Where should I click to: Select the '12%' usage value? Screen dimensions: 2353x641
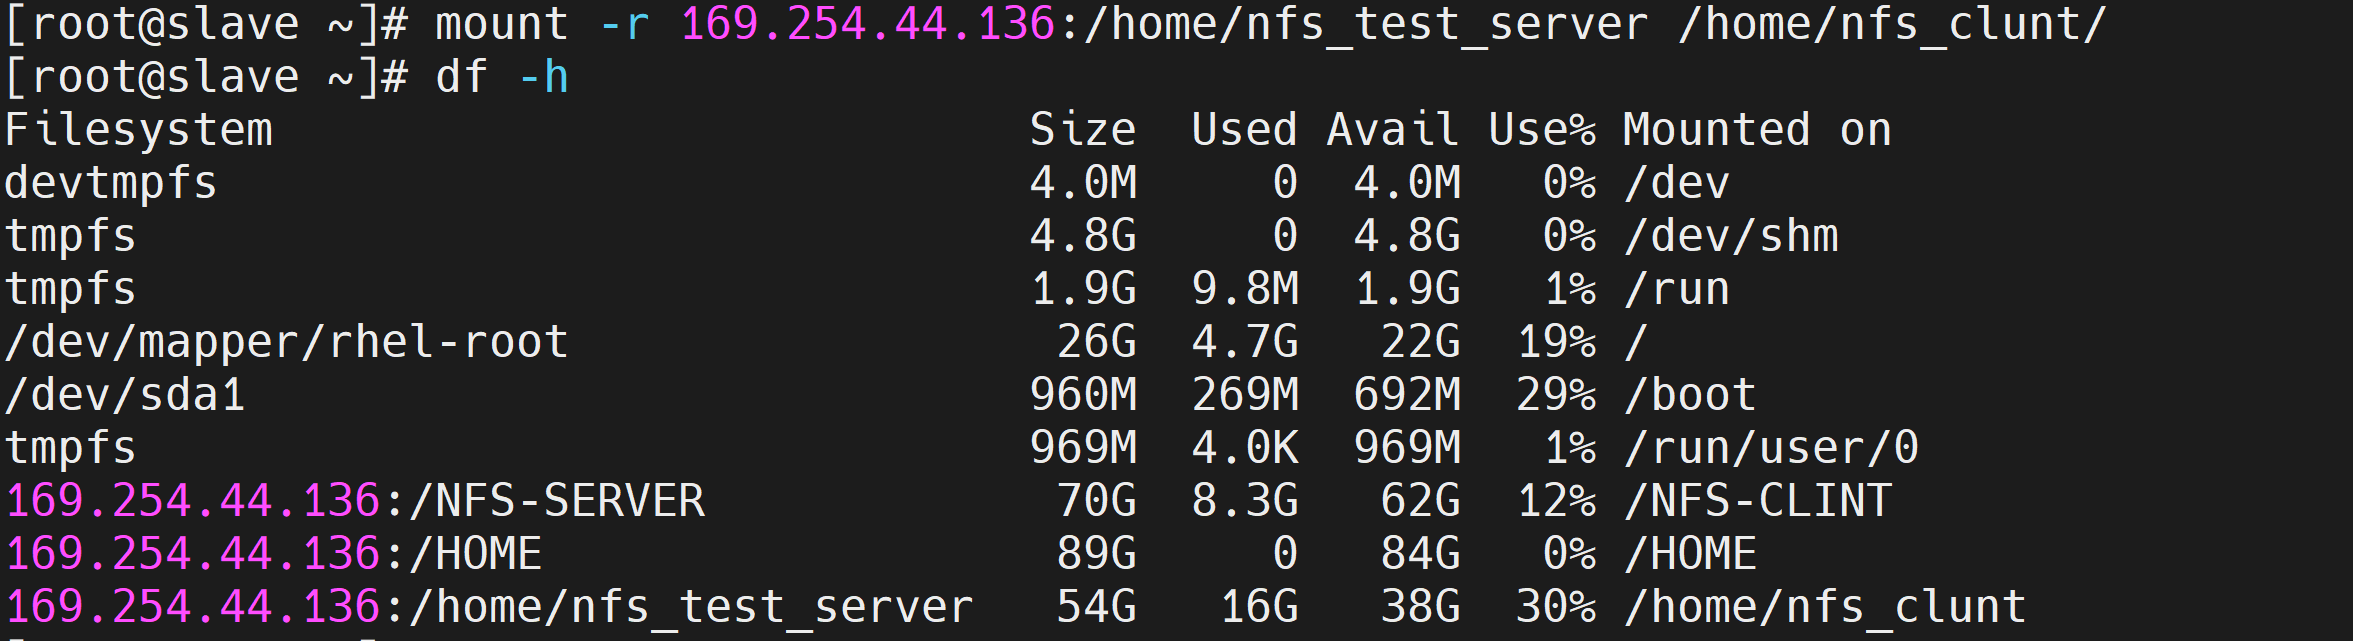tap(1557, 501)
